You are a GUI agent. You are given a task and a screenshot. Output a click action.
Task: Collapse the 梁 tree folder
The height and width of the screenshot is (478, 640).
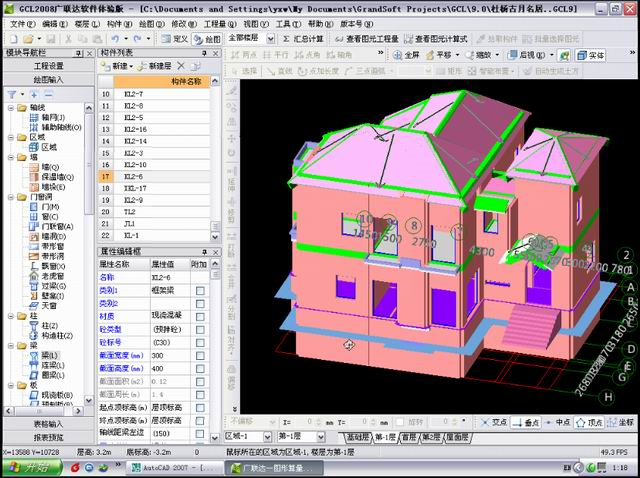[11, 346]
